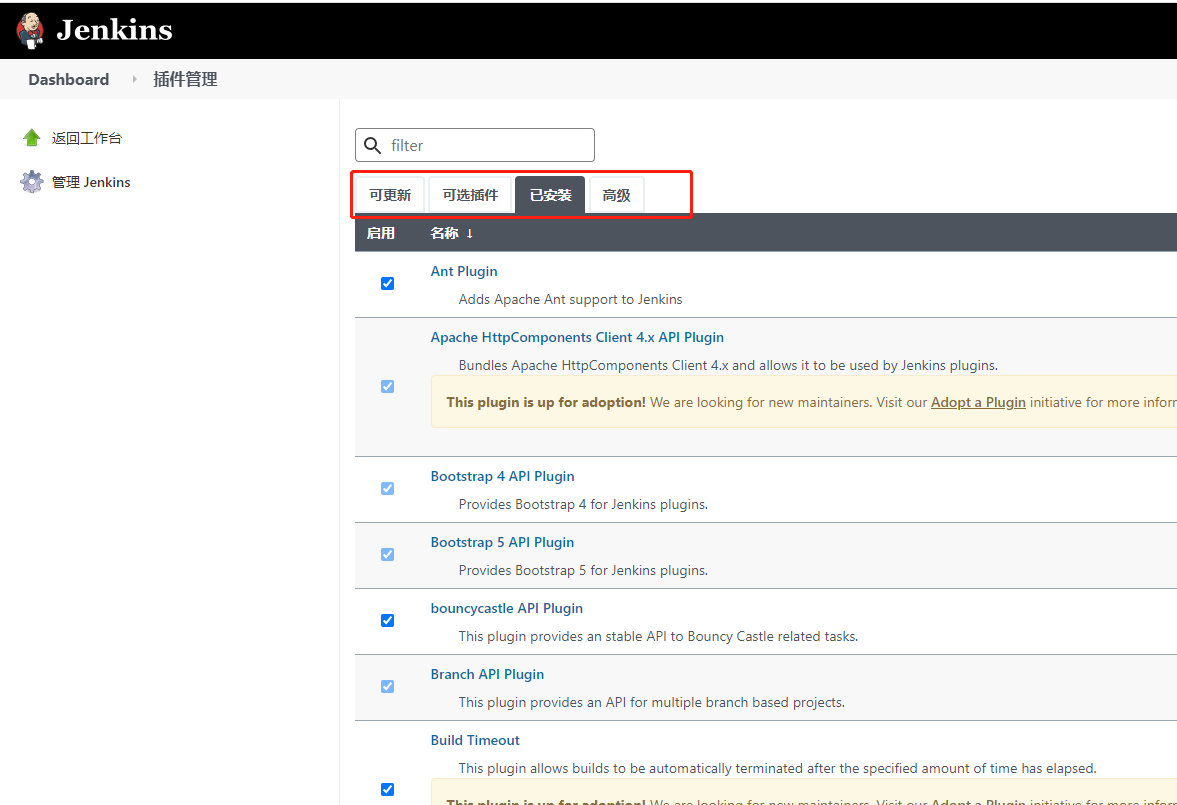The width and height of the screenshot is (1177, 805).
Task: Click the breadcrumb arrow after Dashboard
Action: point(134,79)
